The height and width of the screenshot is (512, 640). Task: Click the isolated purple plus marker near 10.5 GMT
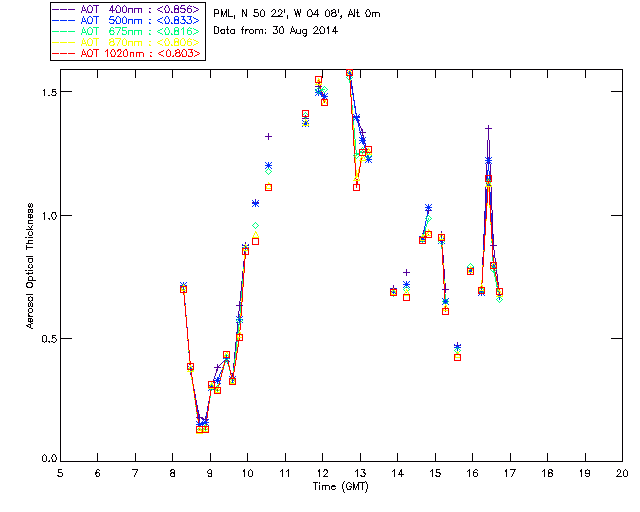coord(268,136)
